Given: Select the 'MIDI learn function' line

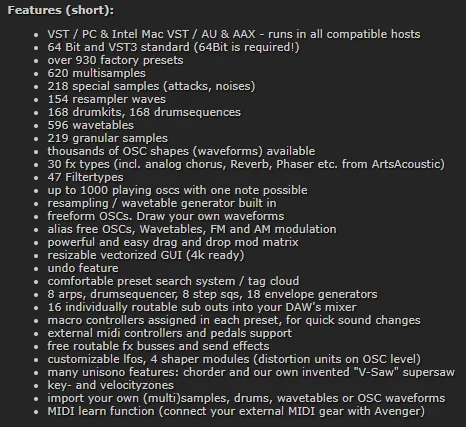Looking at the screenshot, I should point(236,411).
